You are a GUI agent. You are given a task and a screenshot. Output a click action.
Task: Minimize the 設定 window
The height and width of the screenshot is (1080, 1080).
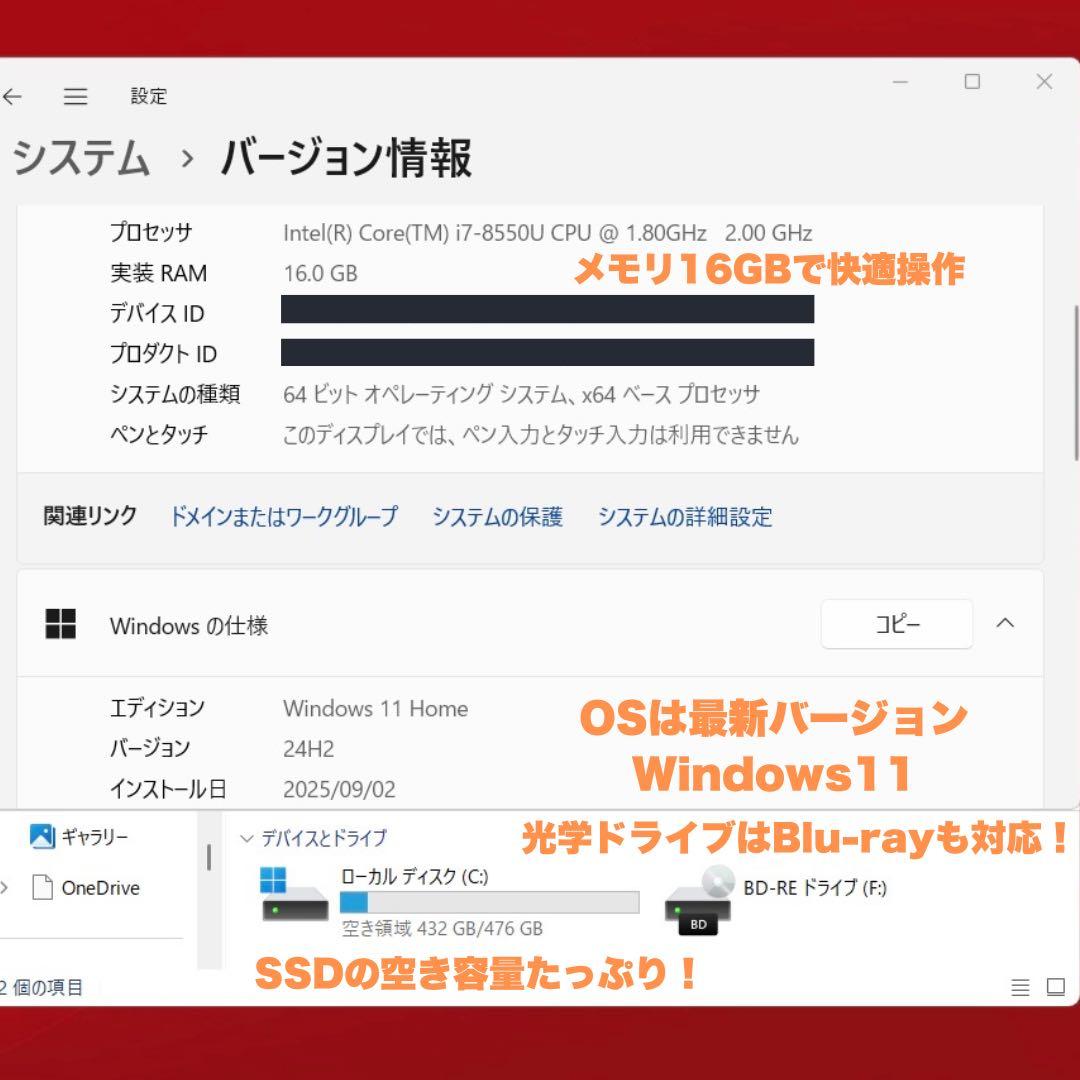900,82
